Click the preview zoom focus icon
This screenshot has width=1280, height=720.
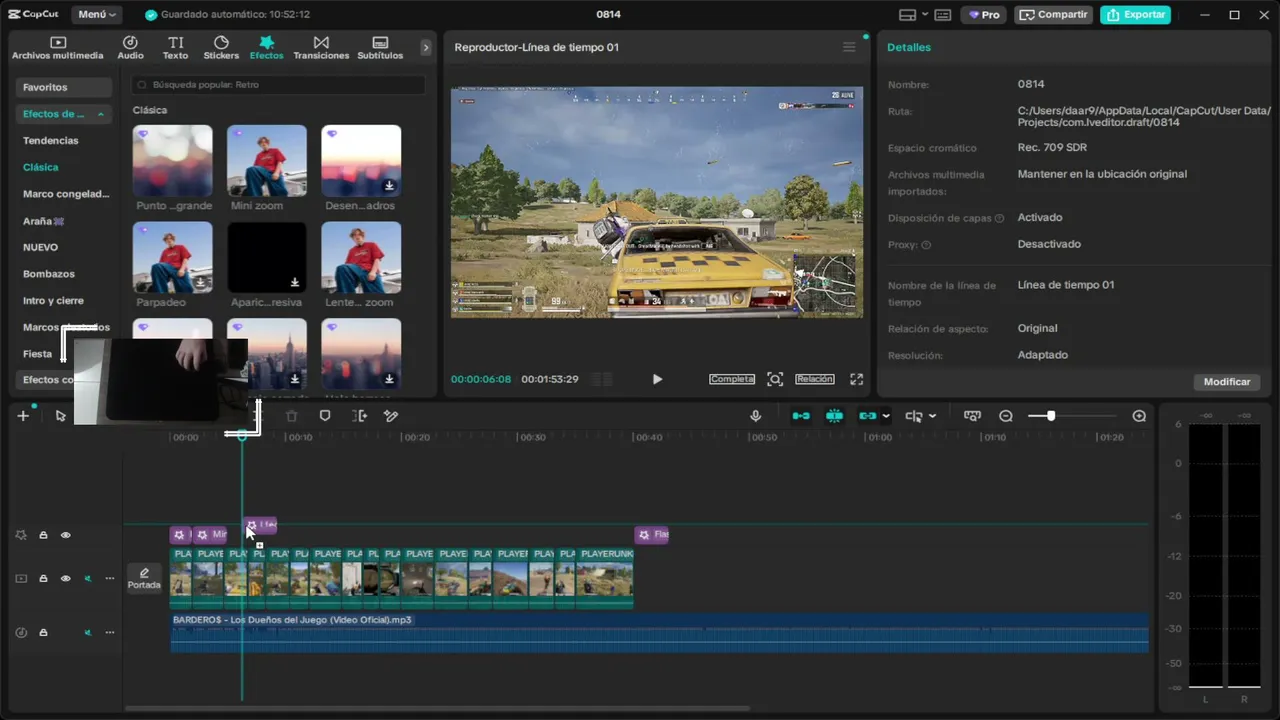(x=775, y=380)
